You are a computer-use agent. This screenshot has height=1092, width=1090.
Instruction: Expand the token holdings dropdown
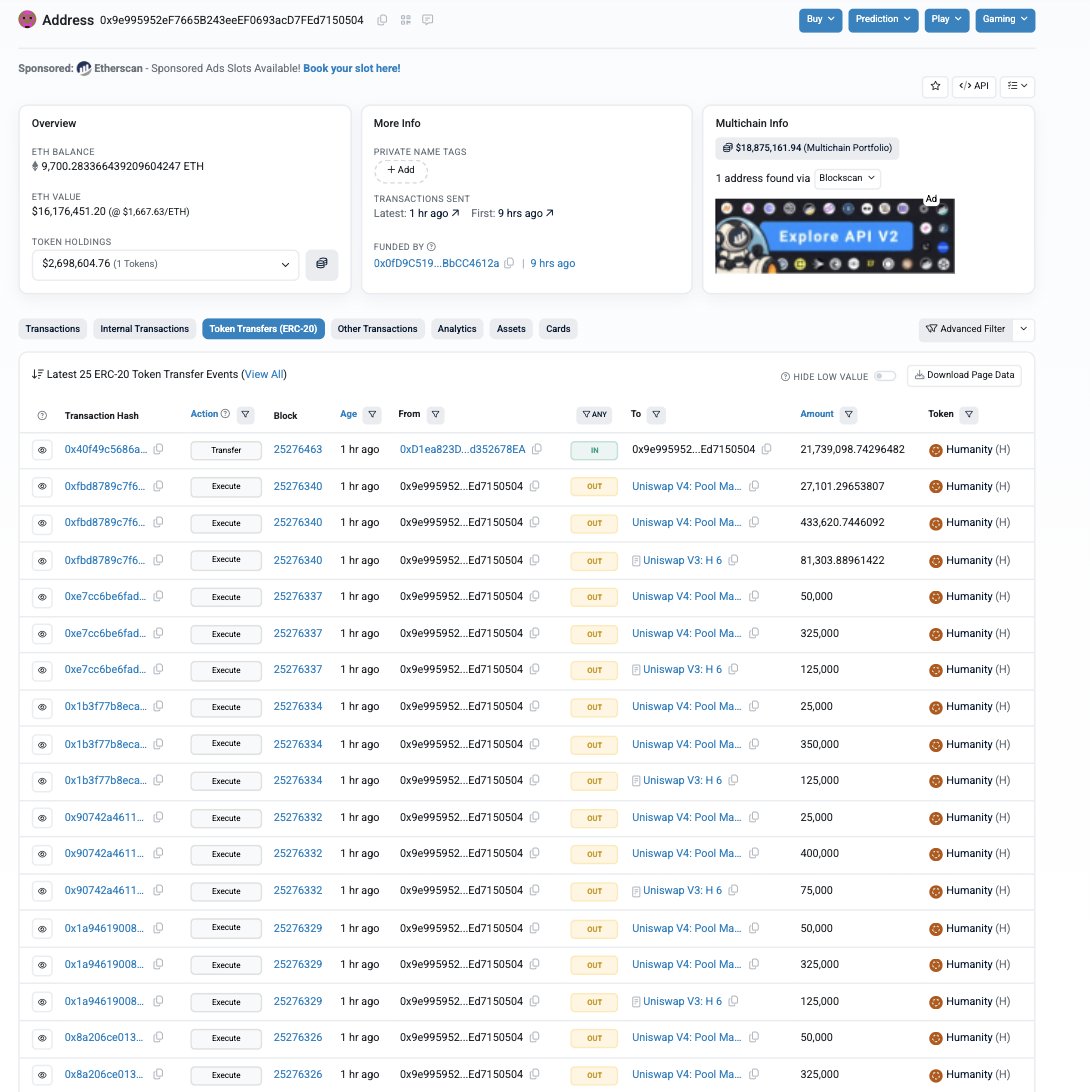tap(166, 264)
